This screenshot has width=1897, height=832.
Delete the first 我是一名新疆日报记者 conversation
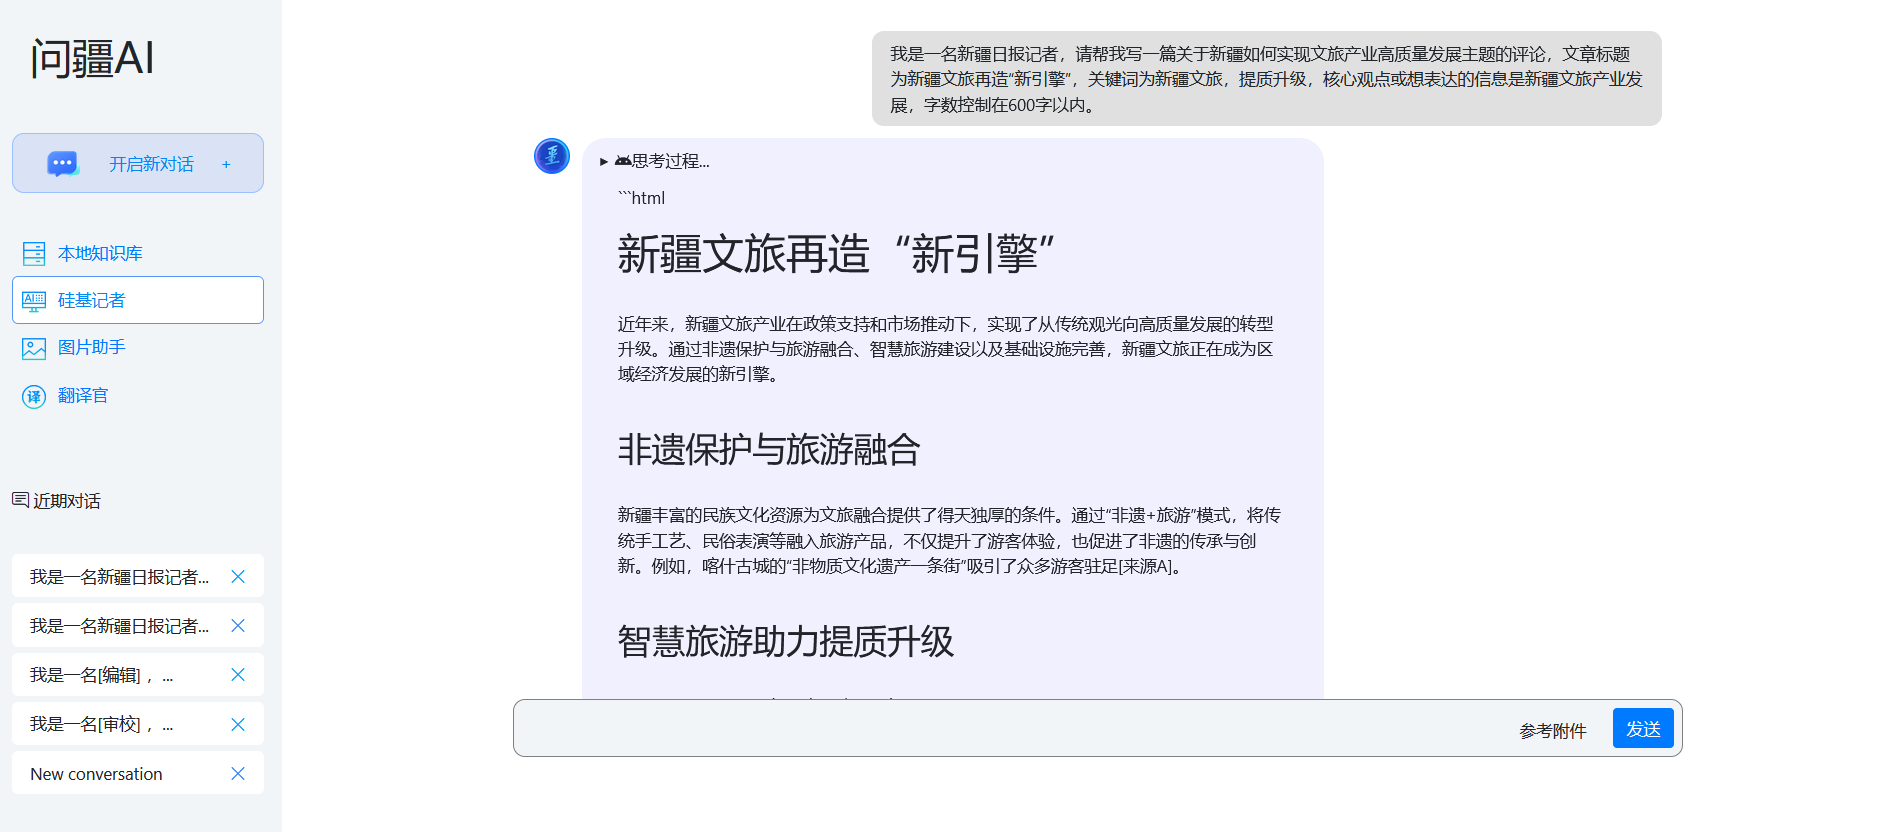[238, 576]
